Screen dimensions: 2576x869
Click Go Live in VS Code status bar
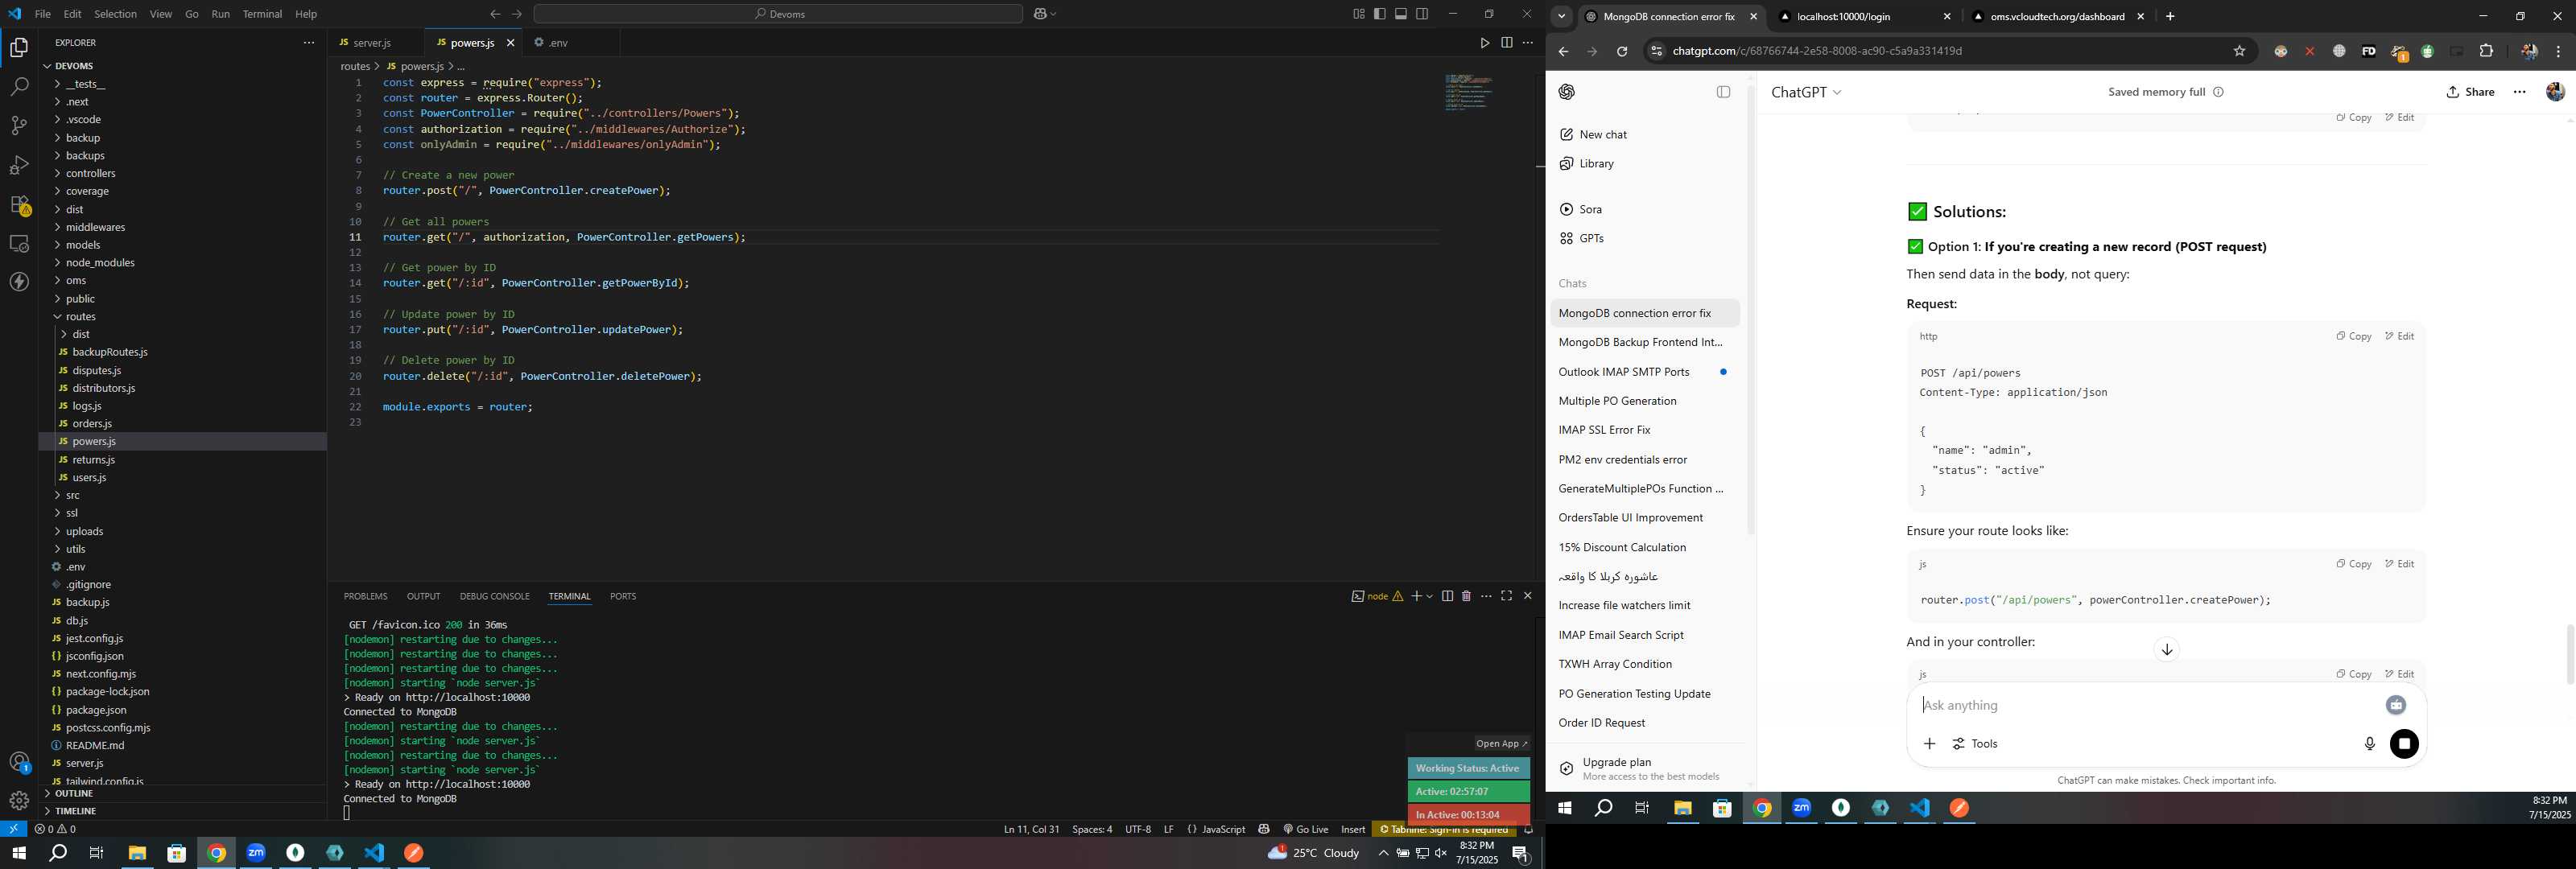1306,829
